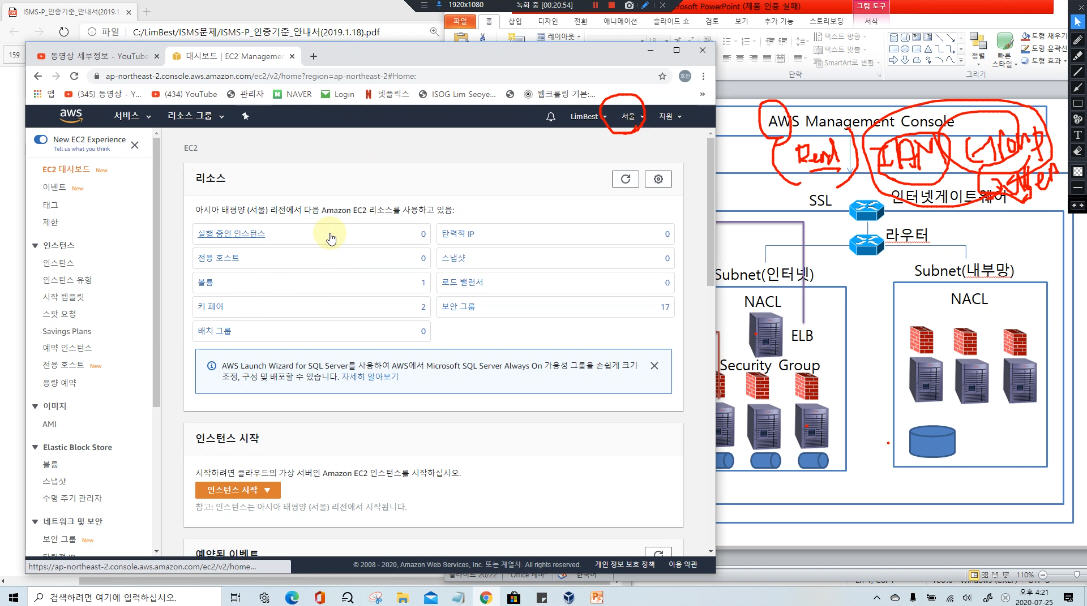Expand PowerPoint shapes gallery more arrow
Image resolution: width=1087 pixels, height=606 pixels.
point(960,61)
